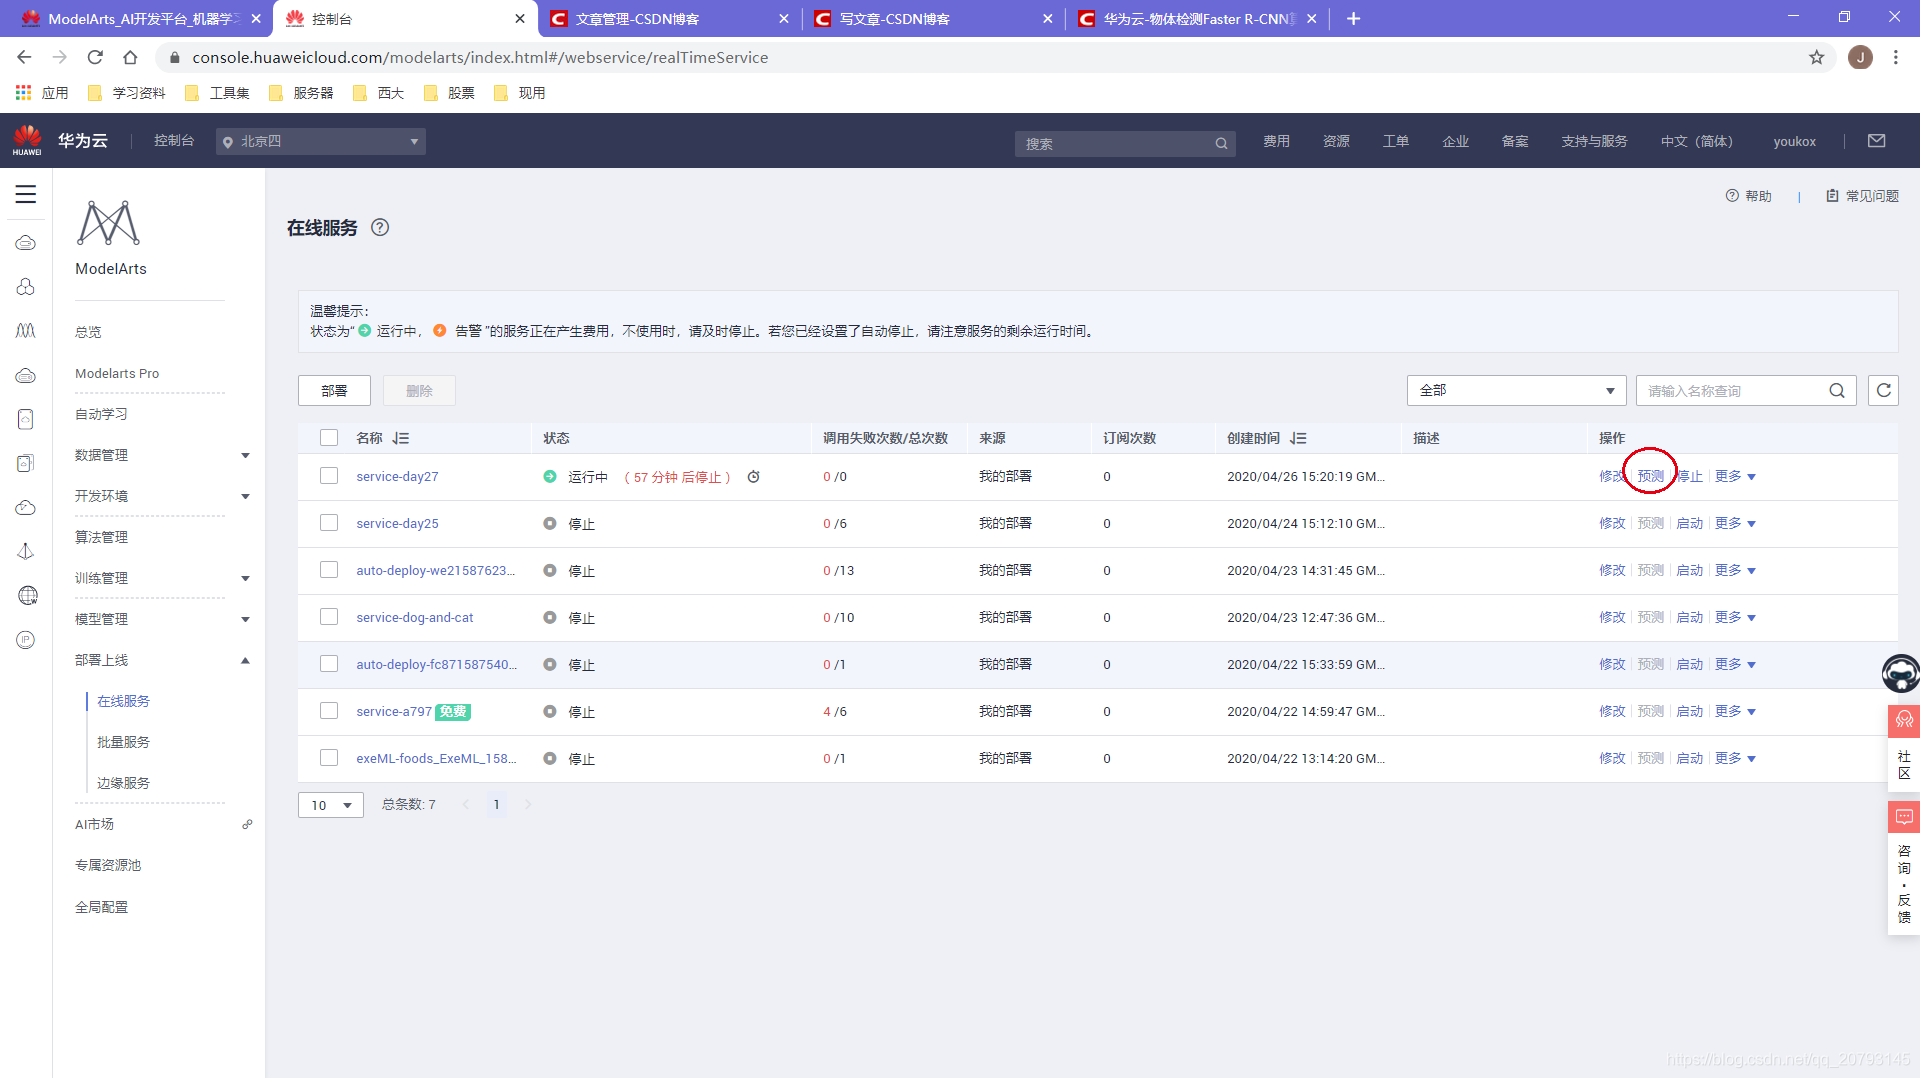Bookmark this page with star icon
The height and width of the screenshot is (1078, 1920).
1816,57
